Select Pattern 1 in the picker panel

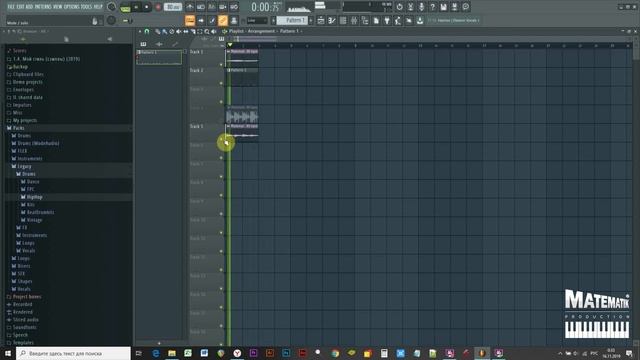coord(159,57)
